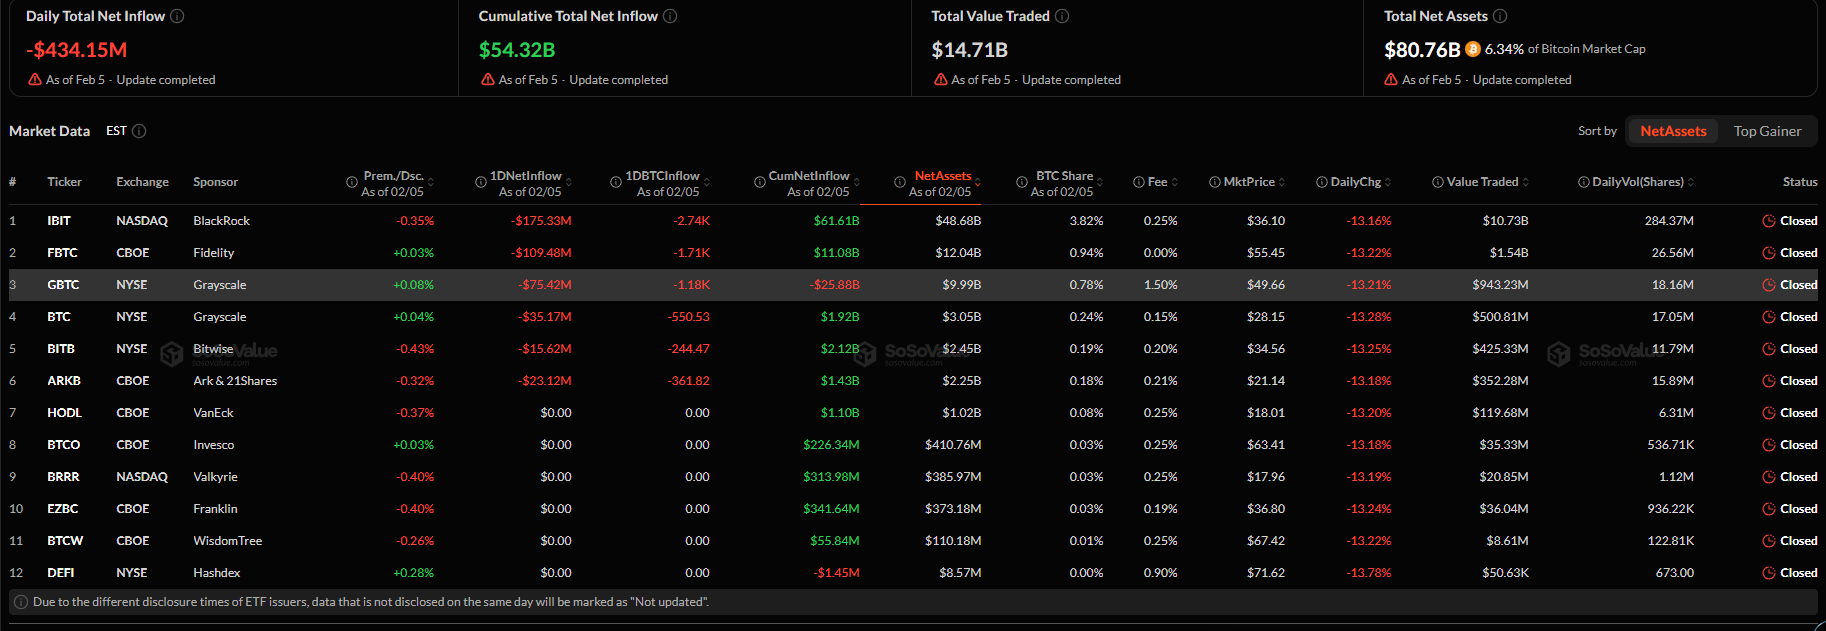The image size is (1826, 631).
Task: Sort by DailyChg column arrows
Action: click(x=1388, y=182)
